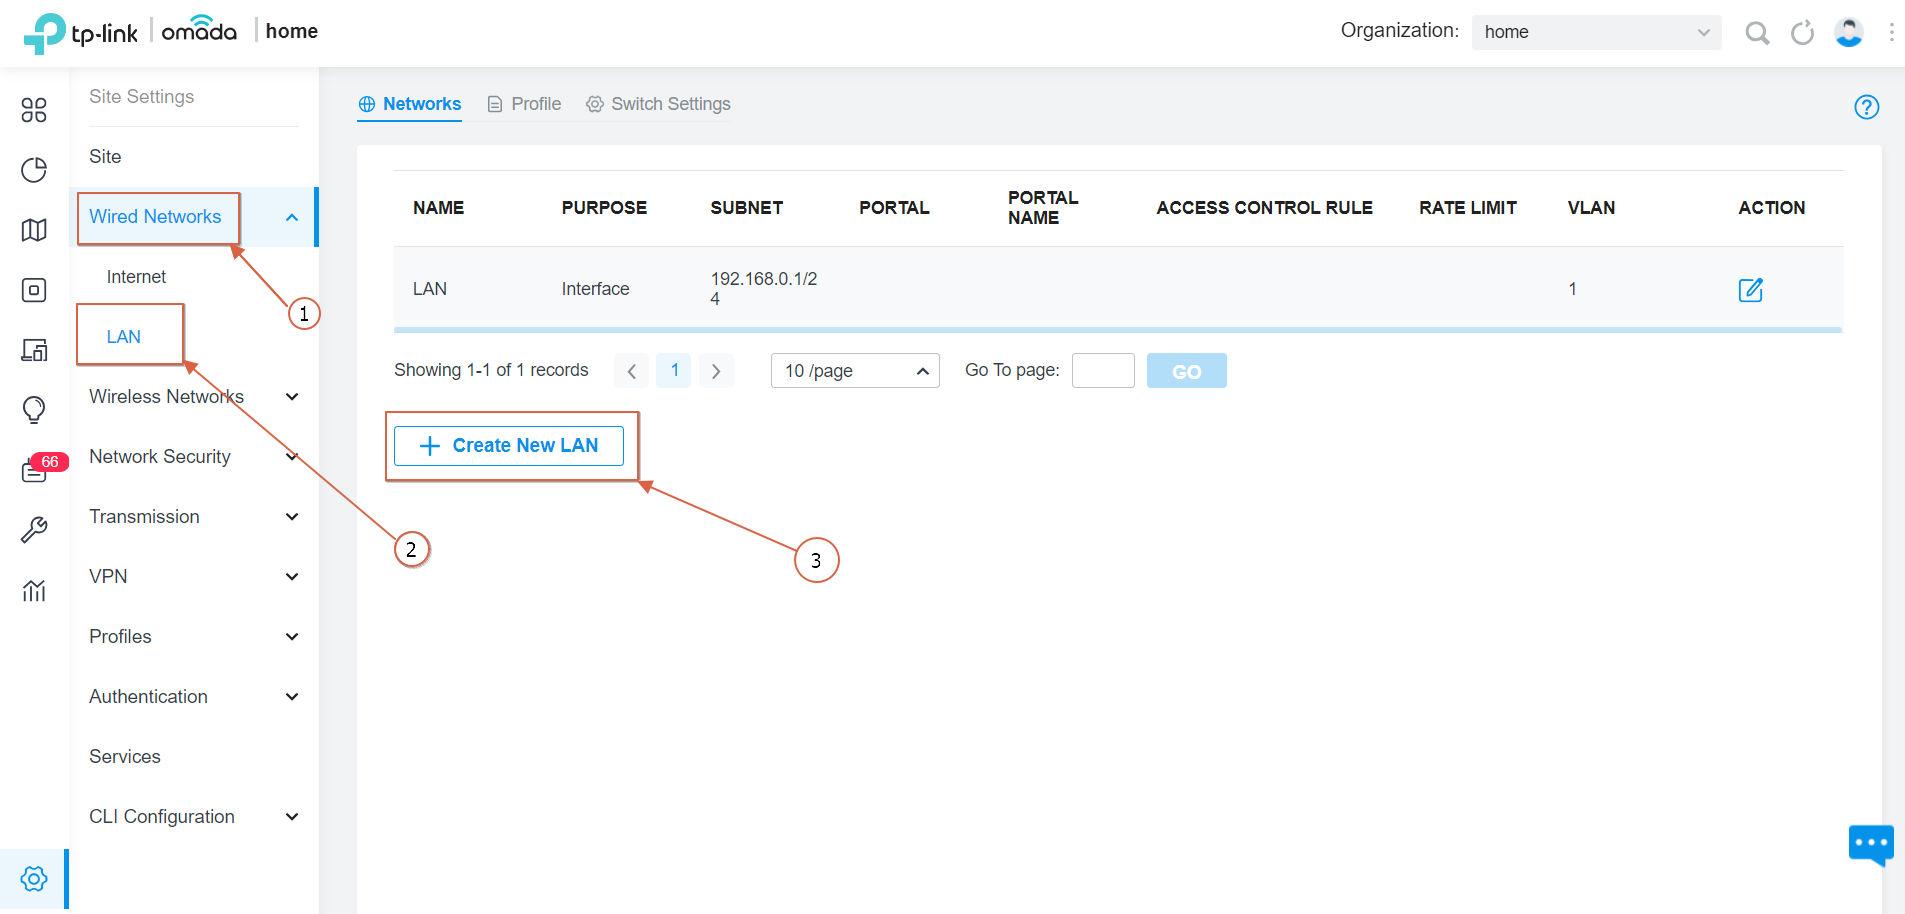Expand the Authentication section
Image resolution: width=1905 pixels, height=914 pixels.
292,697
